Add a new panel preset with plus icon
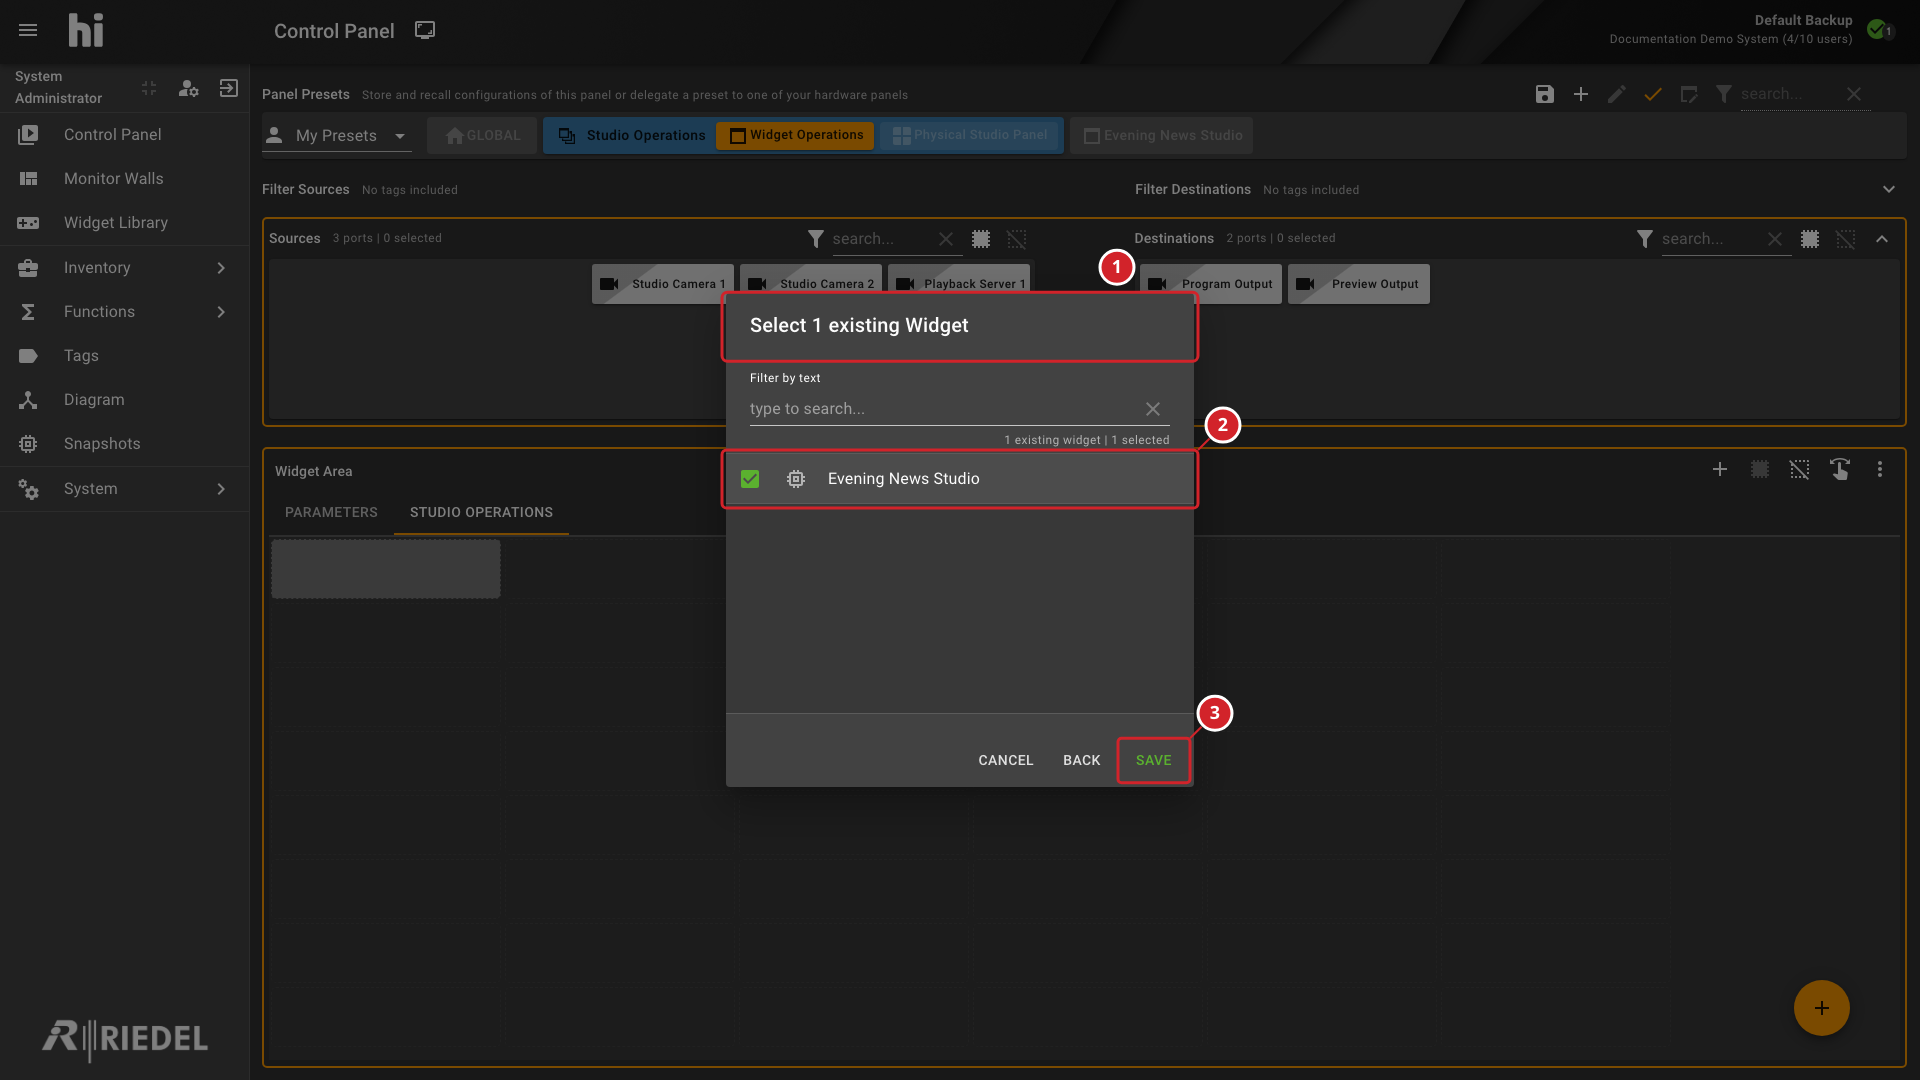This screenshot has height=1080, width=1920. [x=1581, y=94]
